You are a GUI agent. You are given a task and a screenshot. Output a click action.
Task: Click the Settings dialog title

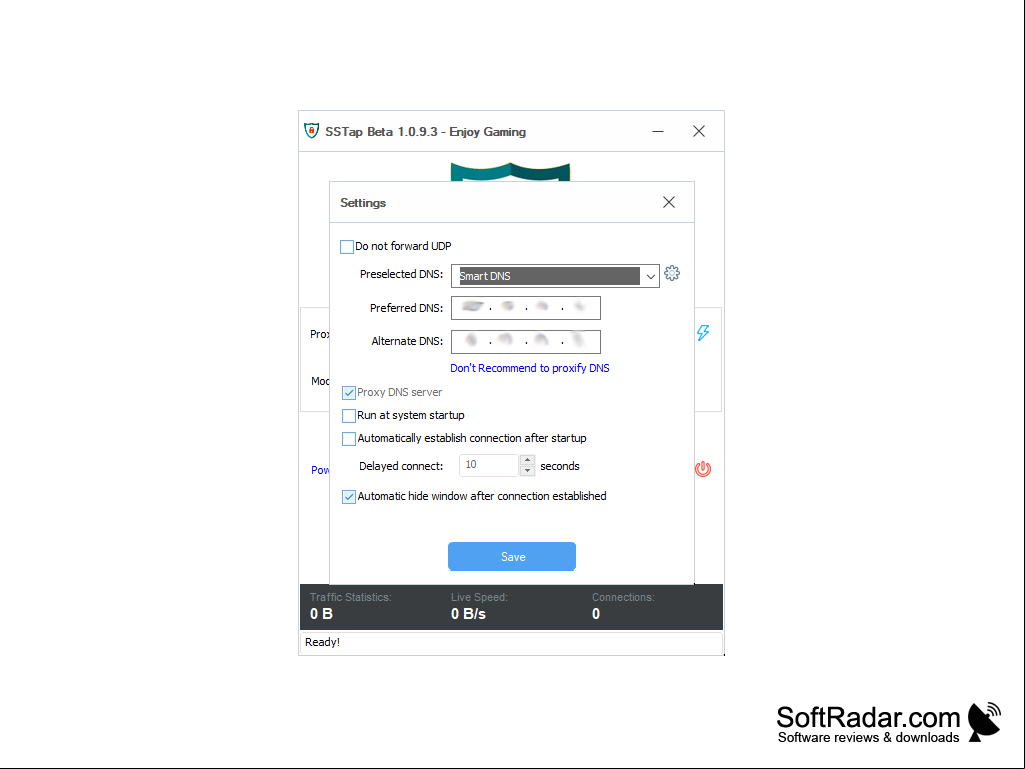(x=363, y=203)
